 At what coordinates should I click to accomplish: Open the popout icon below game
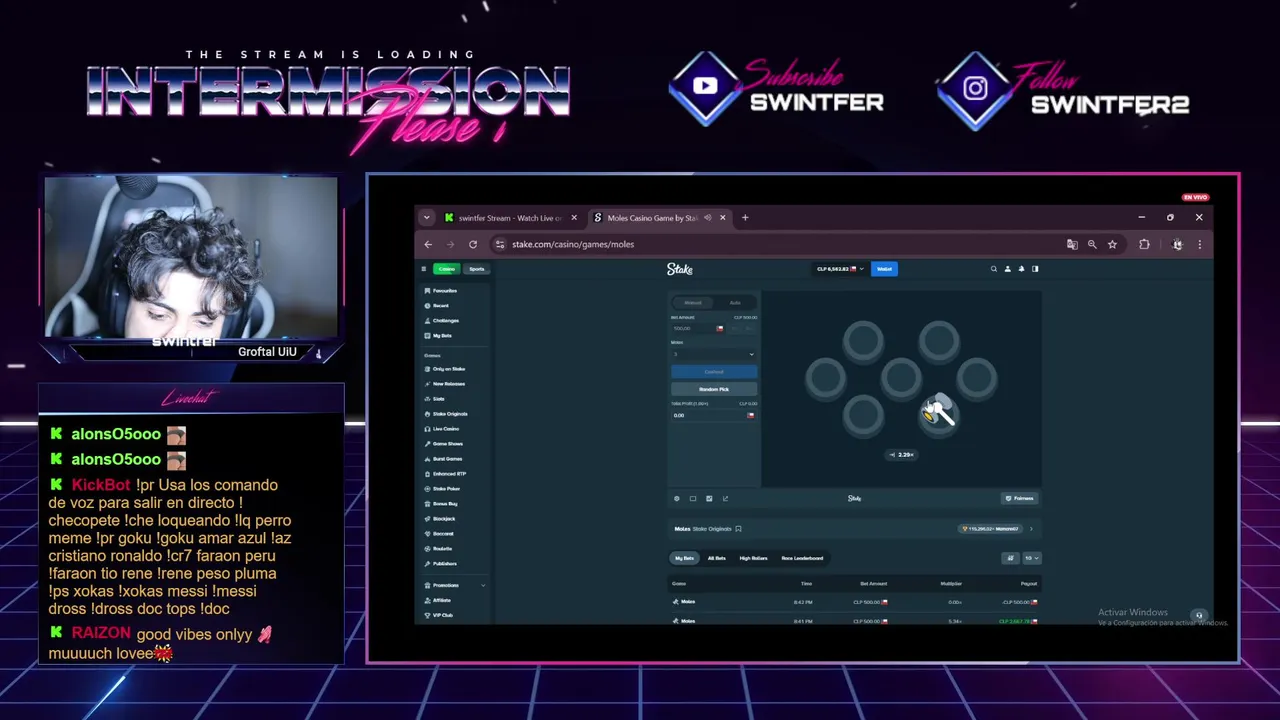coord(725,498)
